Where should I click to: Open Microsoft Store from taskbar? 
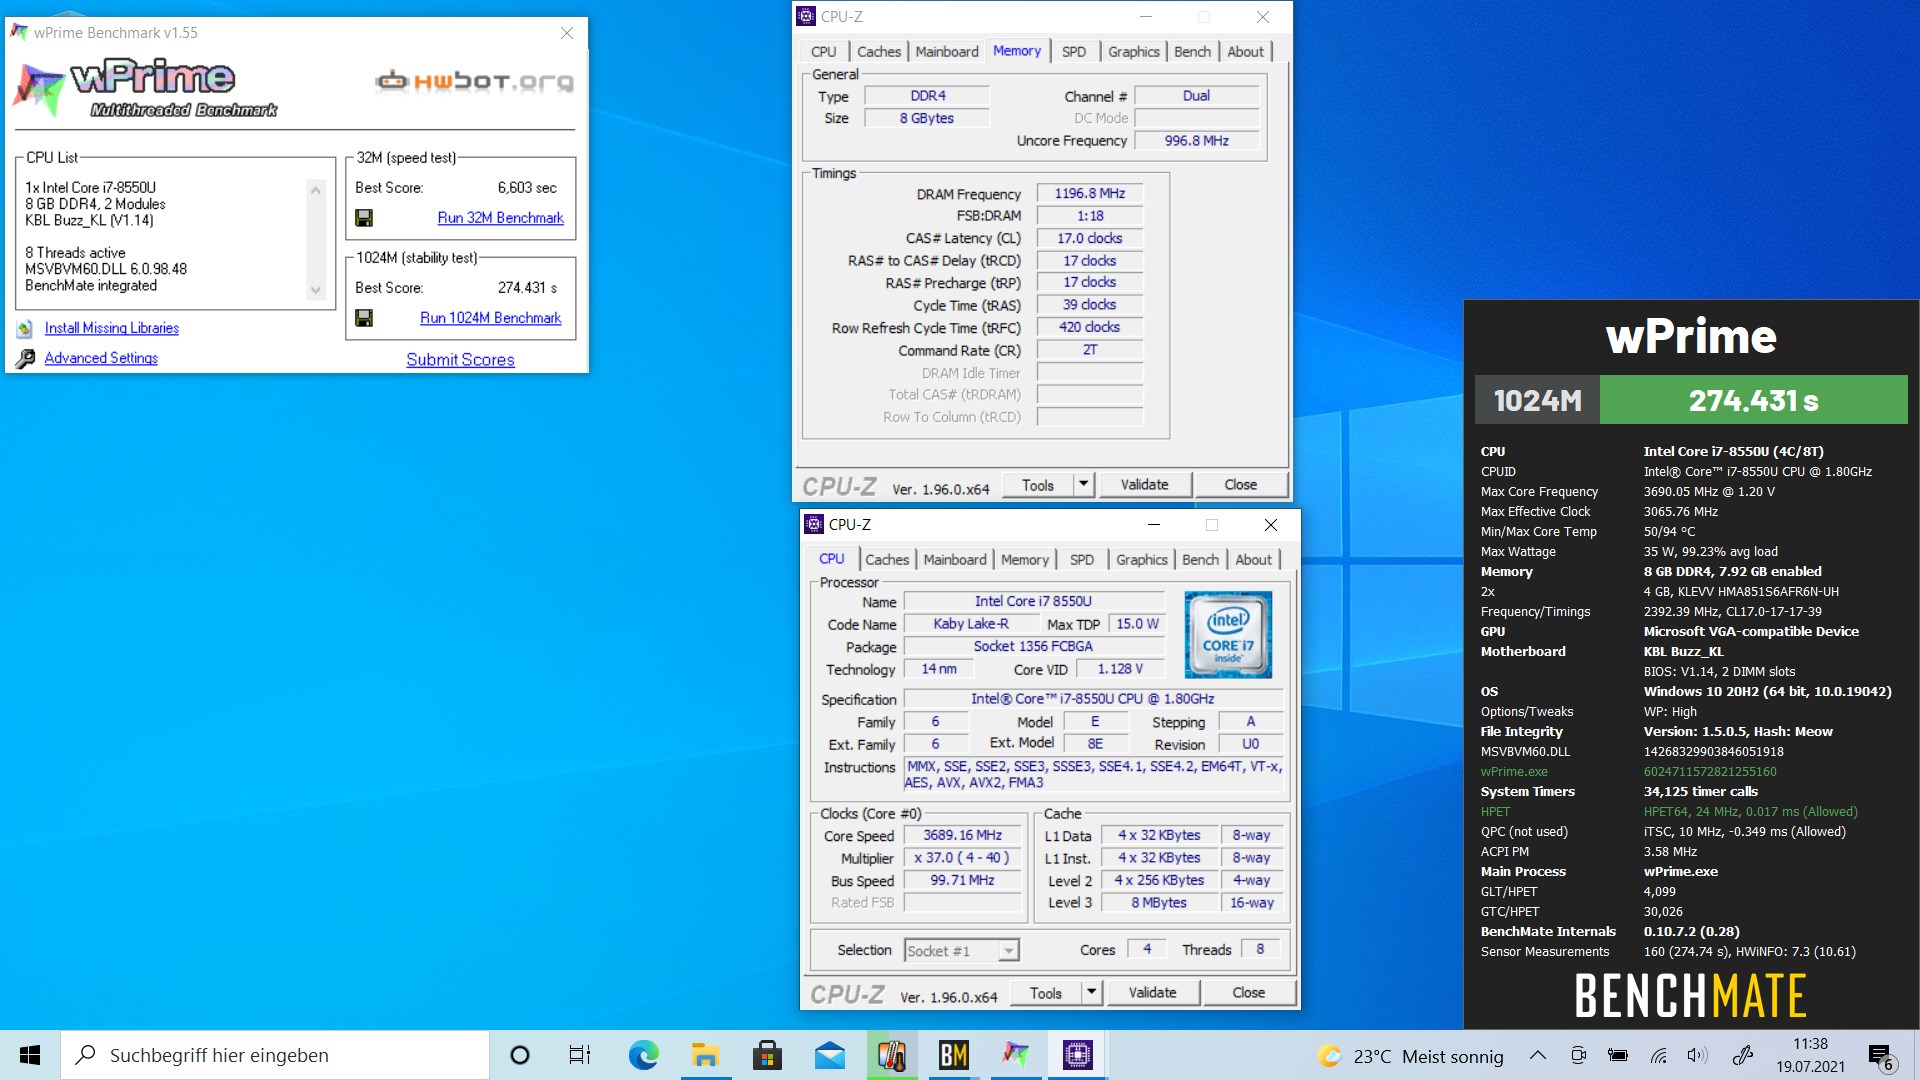(x=767, y=1055)
